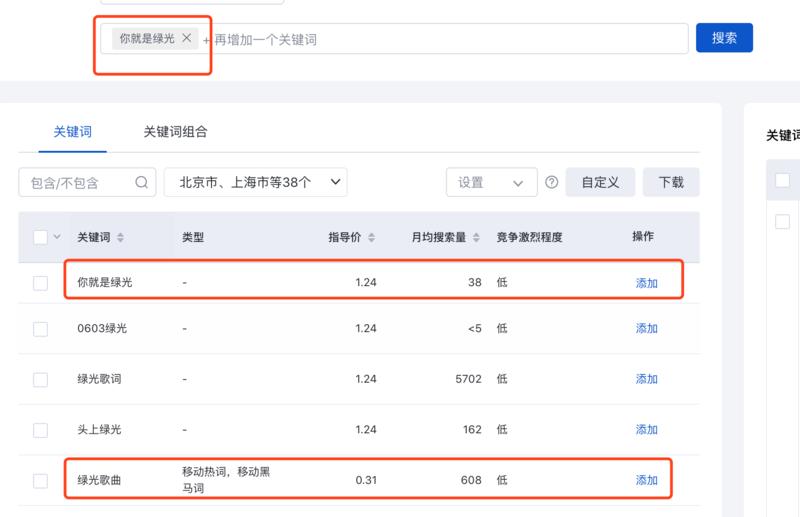Expand the arrow beside select-all checkbox
The height and width of the screenshot is (517, 800).
[57, 237]
